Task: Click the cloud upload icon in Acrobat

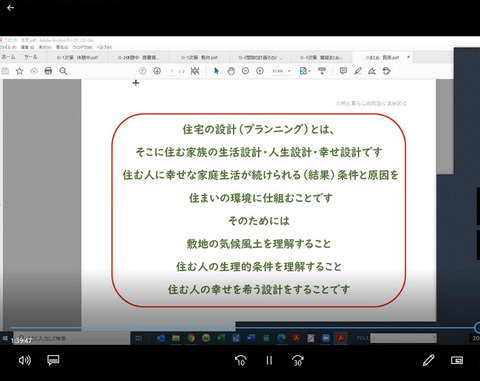Action: click(x=34, y=71)
